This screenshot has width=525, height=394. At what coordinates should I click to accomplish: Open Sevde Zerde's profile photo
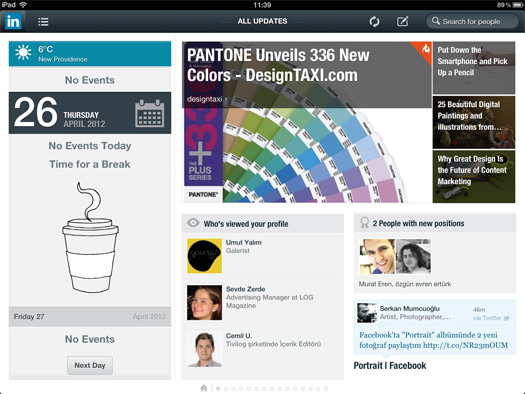[204, 303]
